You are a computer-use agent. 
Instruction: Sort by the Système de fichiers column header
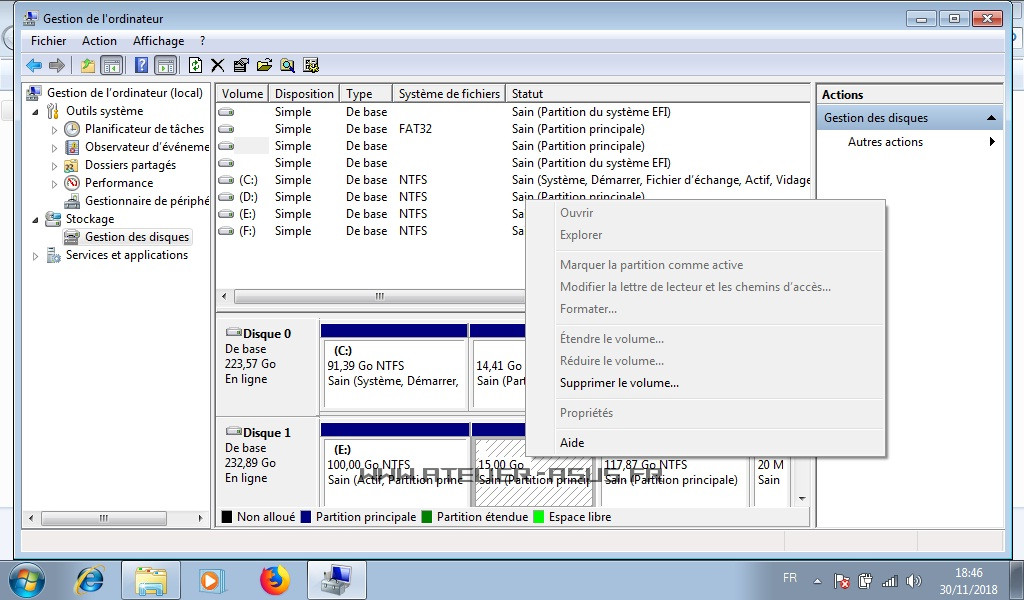pyautogui.click(x=449, y=94)
